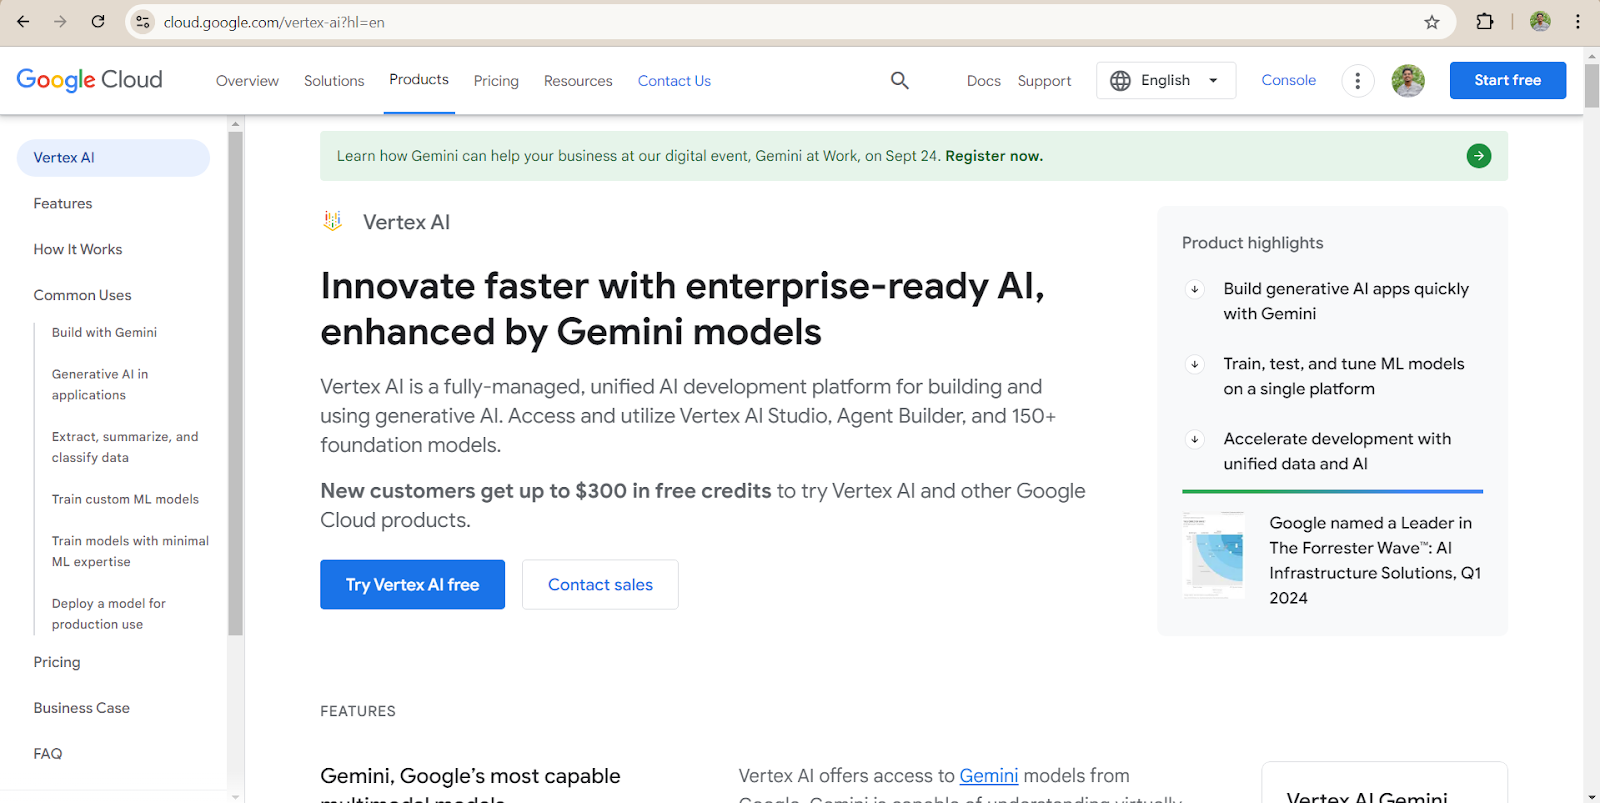This screenshot has width=1600, height=803.
Task: Jump to Train custom ML models
Action: coord(125,499)
